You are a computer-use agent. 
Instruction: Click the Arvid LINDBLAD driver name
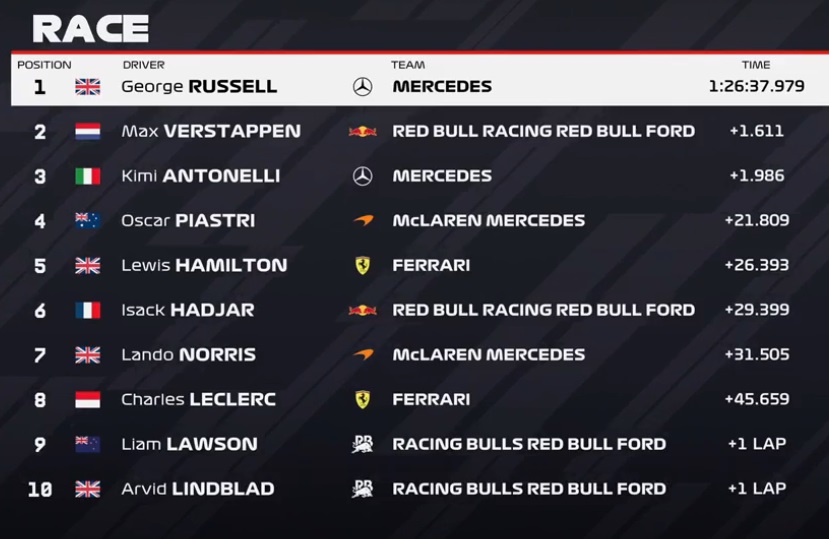[198, 489]
